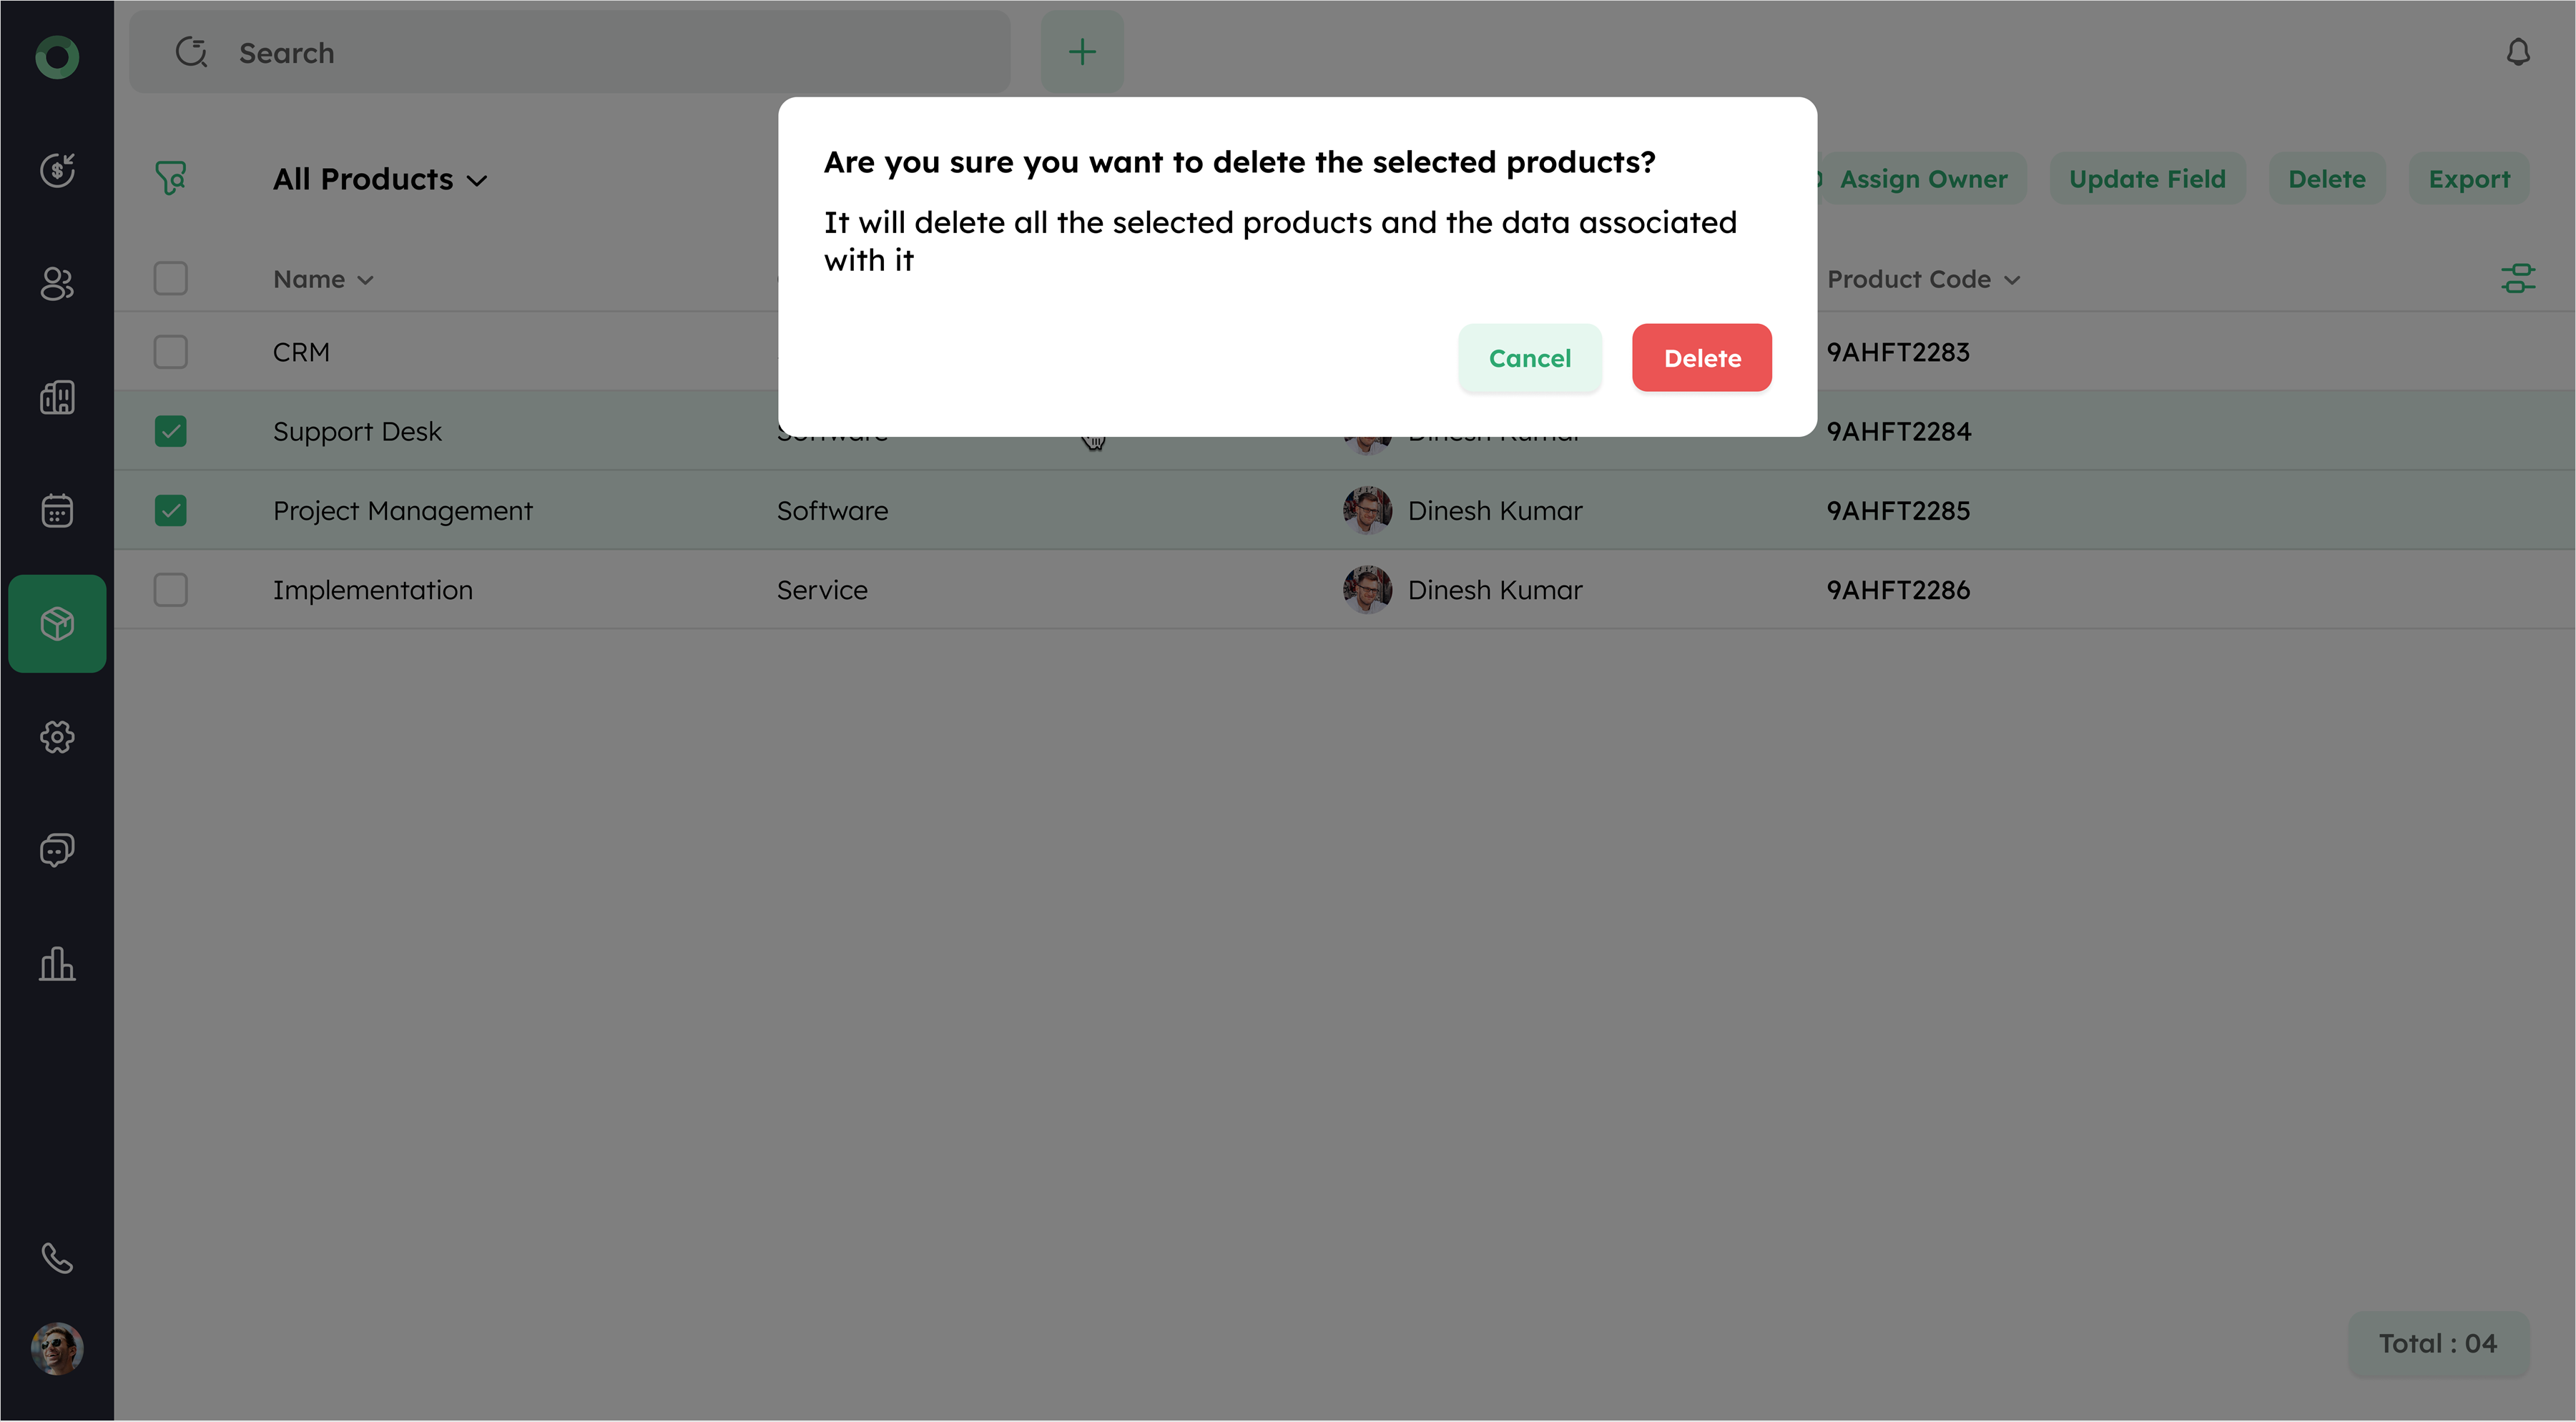Click the Export toolbar button
This screenshot has width=2576, height=1422.
coord(2468,179)
